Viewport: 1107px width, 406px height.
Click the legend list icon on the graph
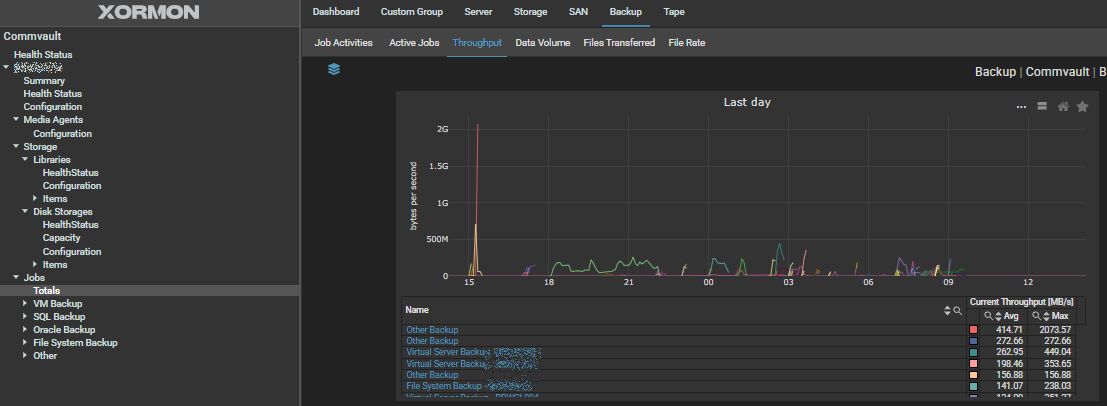[x=1041, y=107]
